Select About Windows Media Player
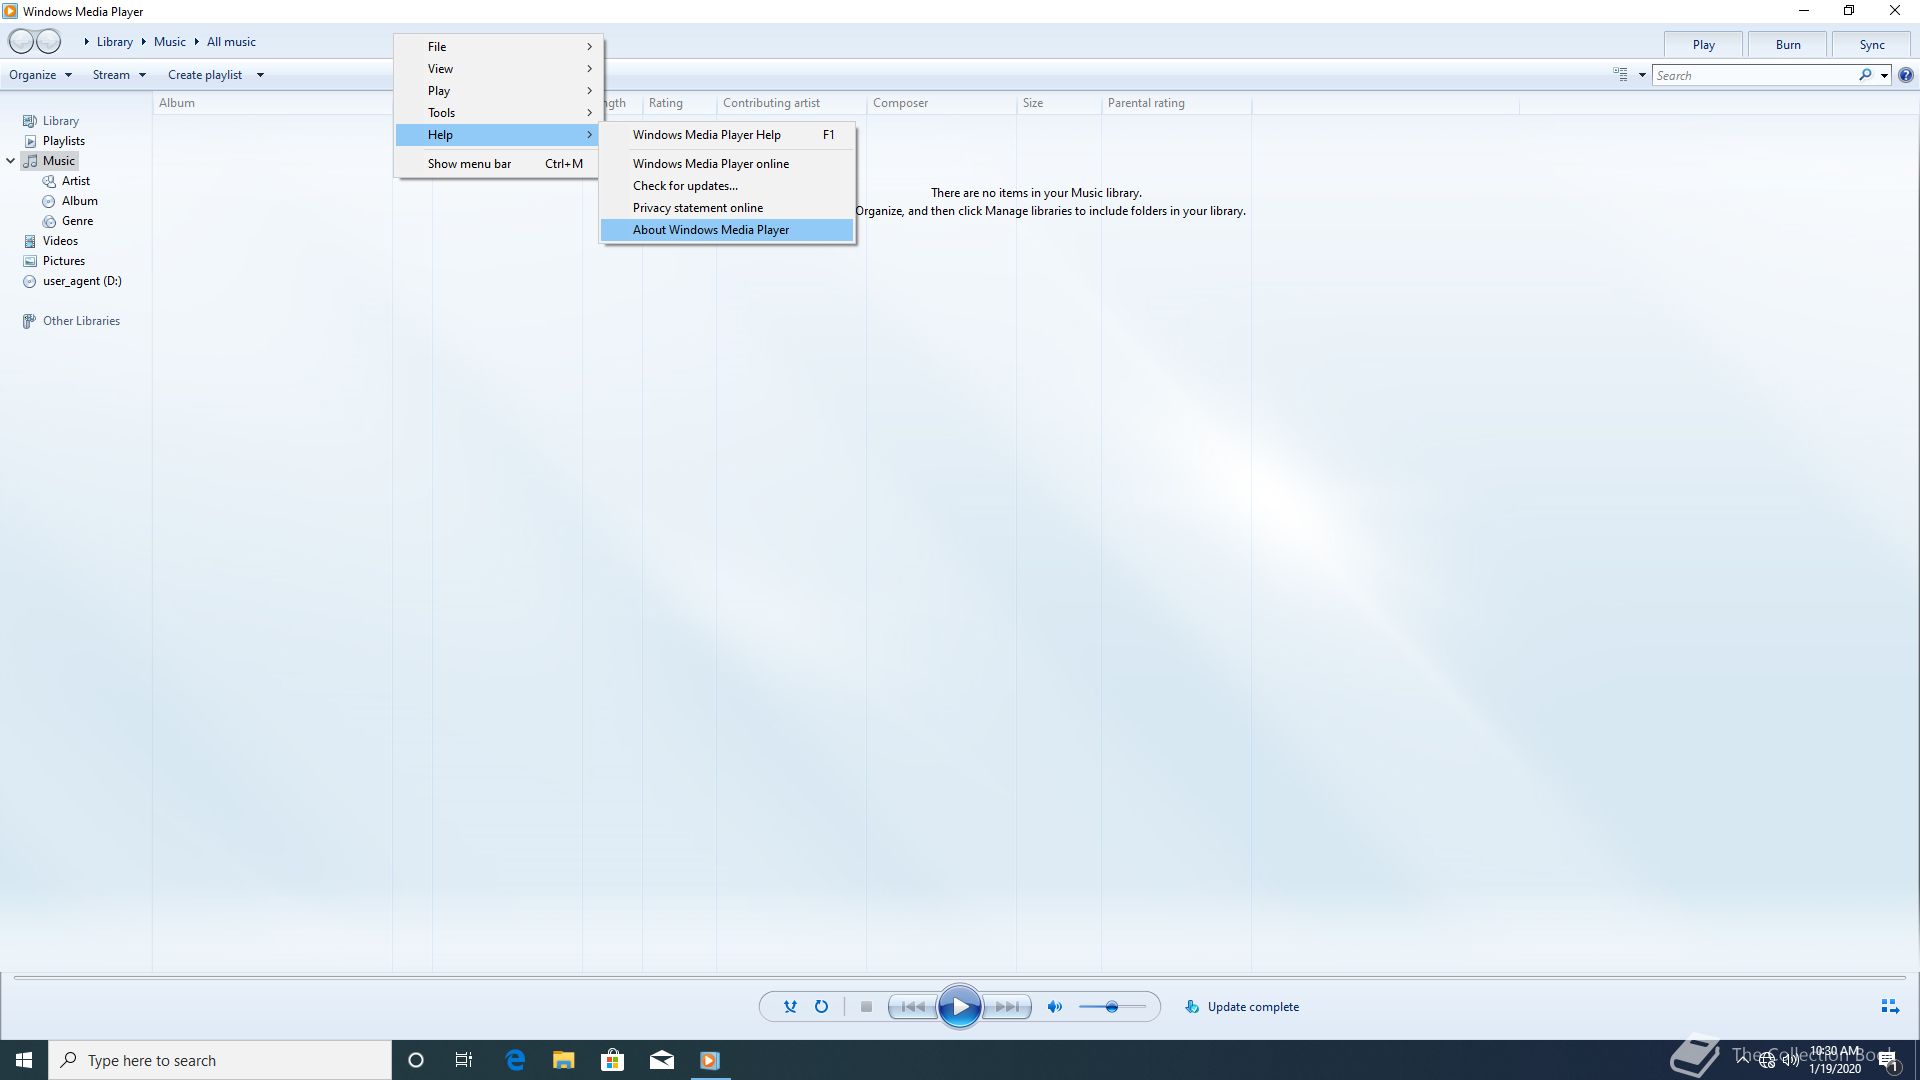Image resolution: width=1920 pixels, height=1080 pixels. 727,230
